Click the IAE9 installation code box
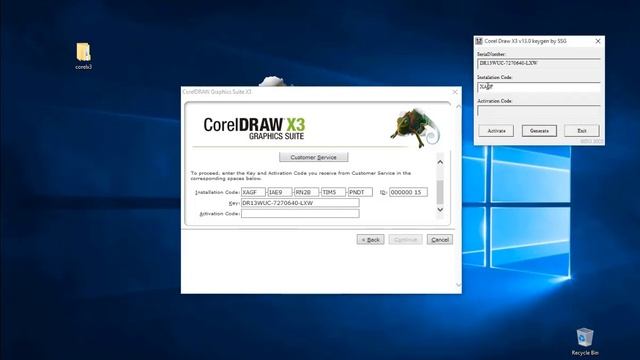Viewport: 640px width, 360px height. click(x=280, y=192)
